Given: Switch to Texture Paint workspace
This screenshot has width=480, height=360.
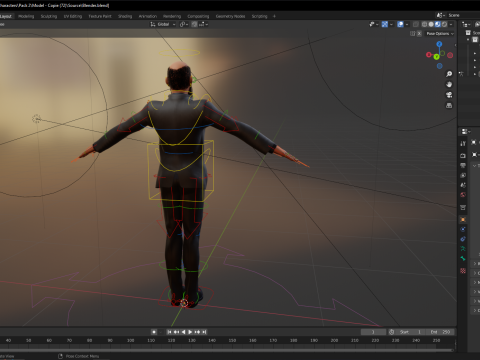Looking at the screenshot, I should [100, 16].
